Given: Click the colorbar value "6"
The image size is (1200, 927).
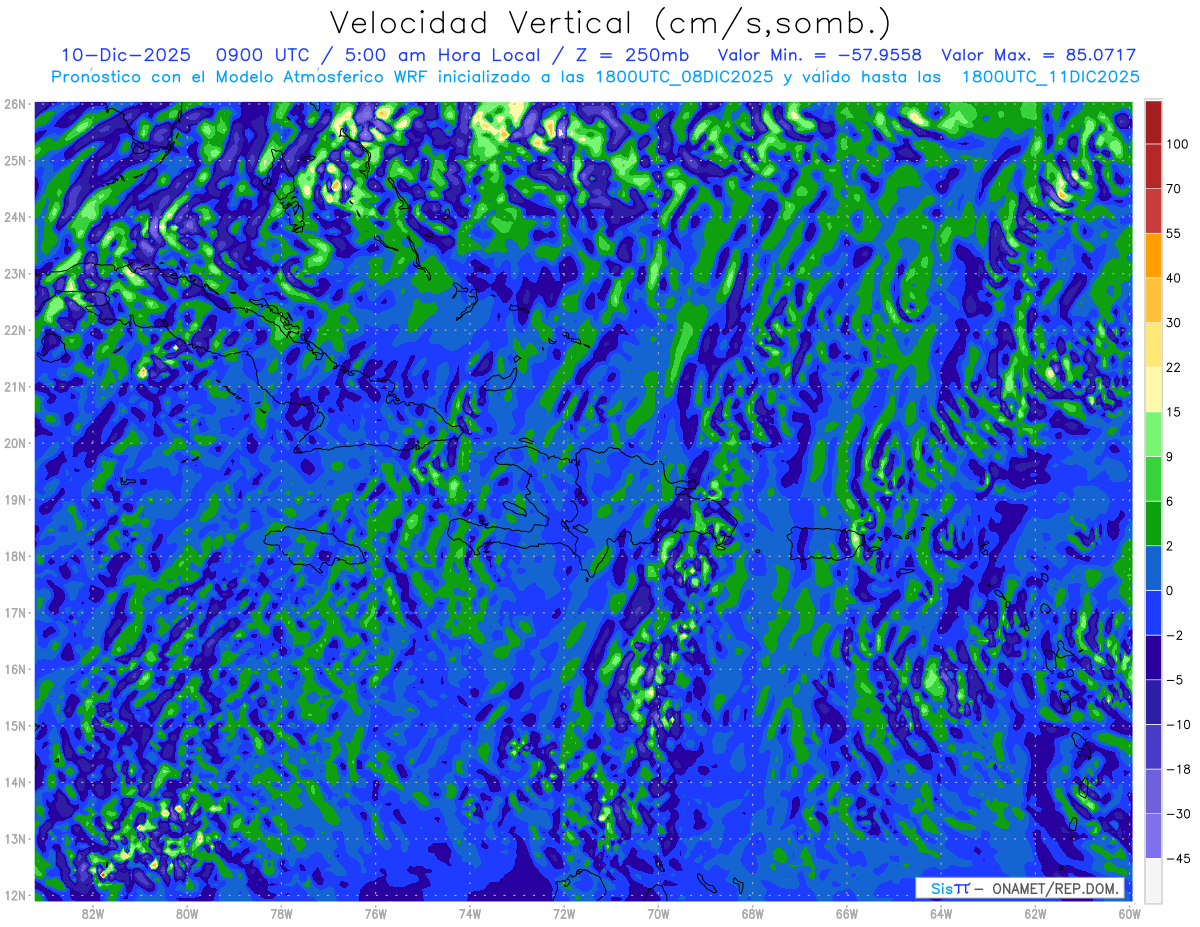Looking at the screenshot, I should point(1170,501).
